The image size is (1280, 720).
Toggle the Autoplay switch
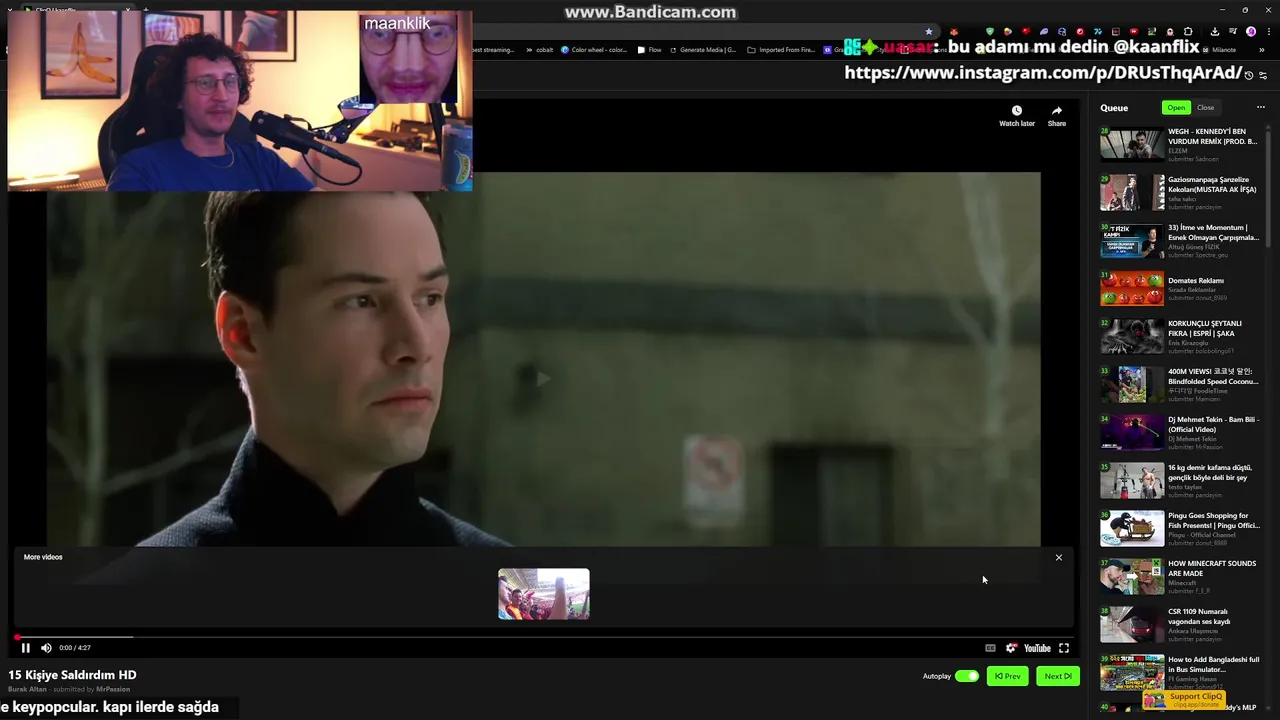[x=967, y=676]
